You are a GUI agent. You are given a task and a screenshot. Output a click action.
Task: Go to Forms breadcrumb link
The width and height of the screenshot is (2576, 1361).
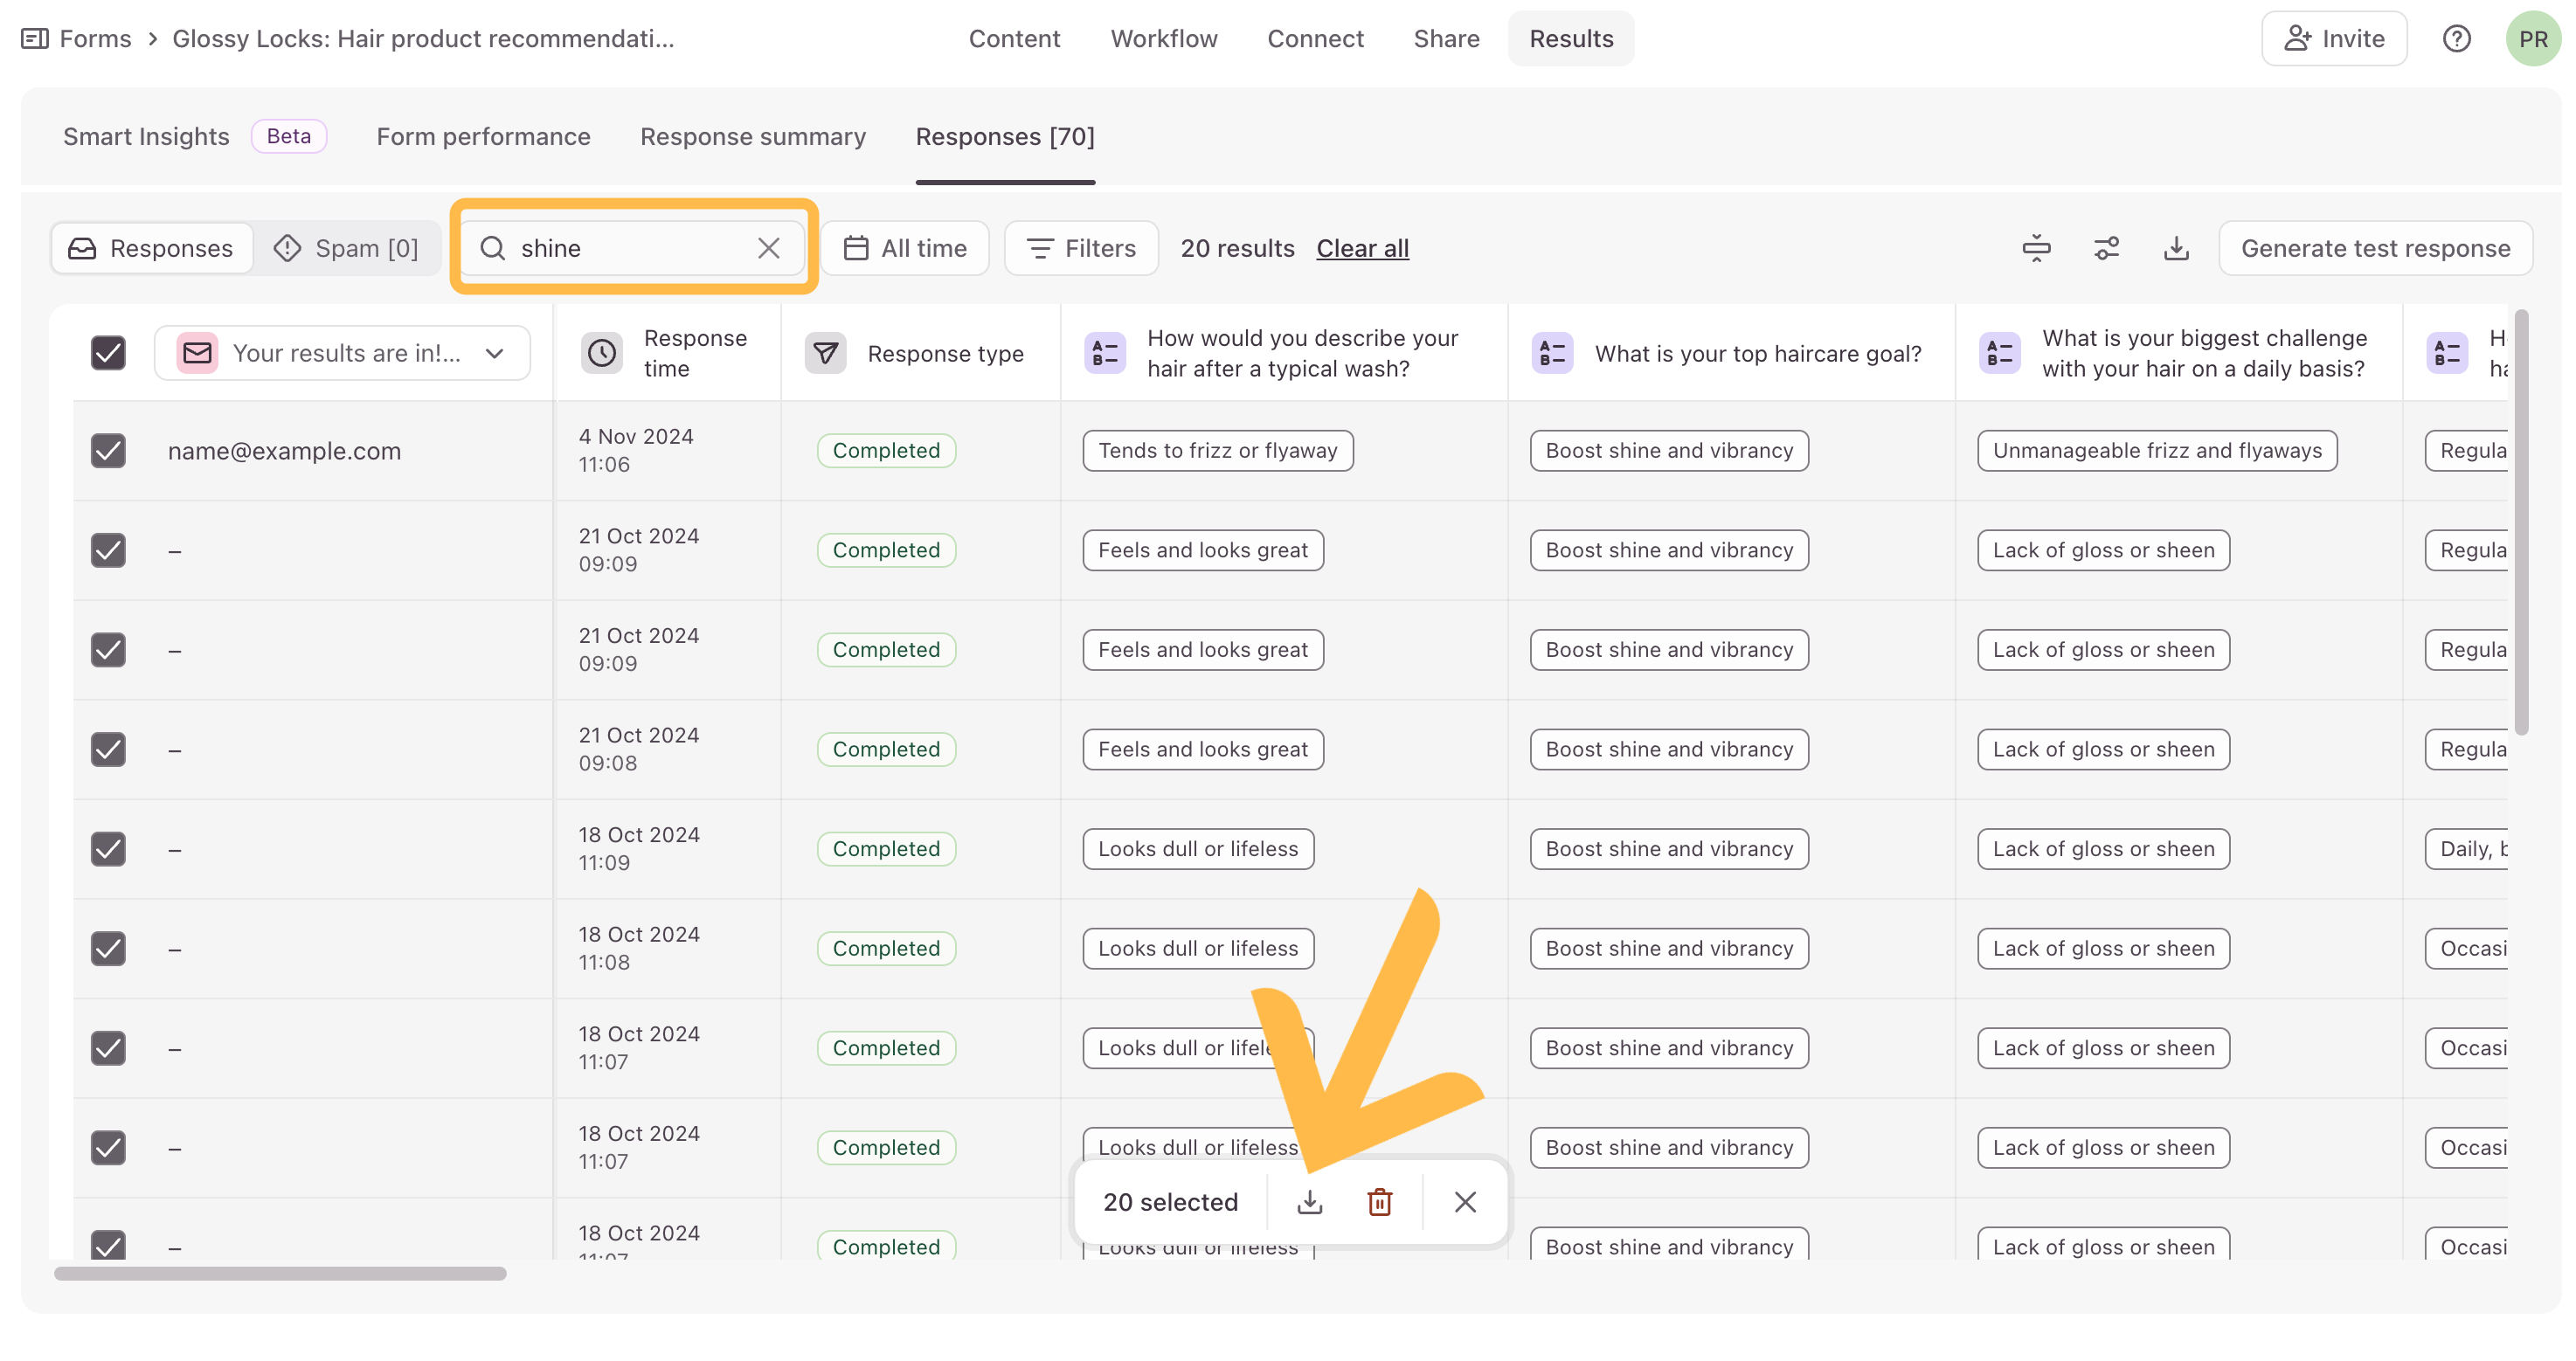pos(95,39)
